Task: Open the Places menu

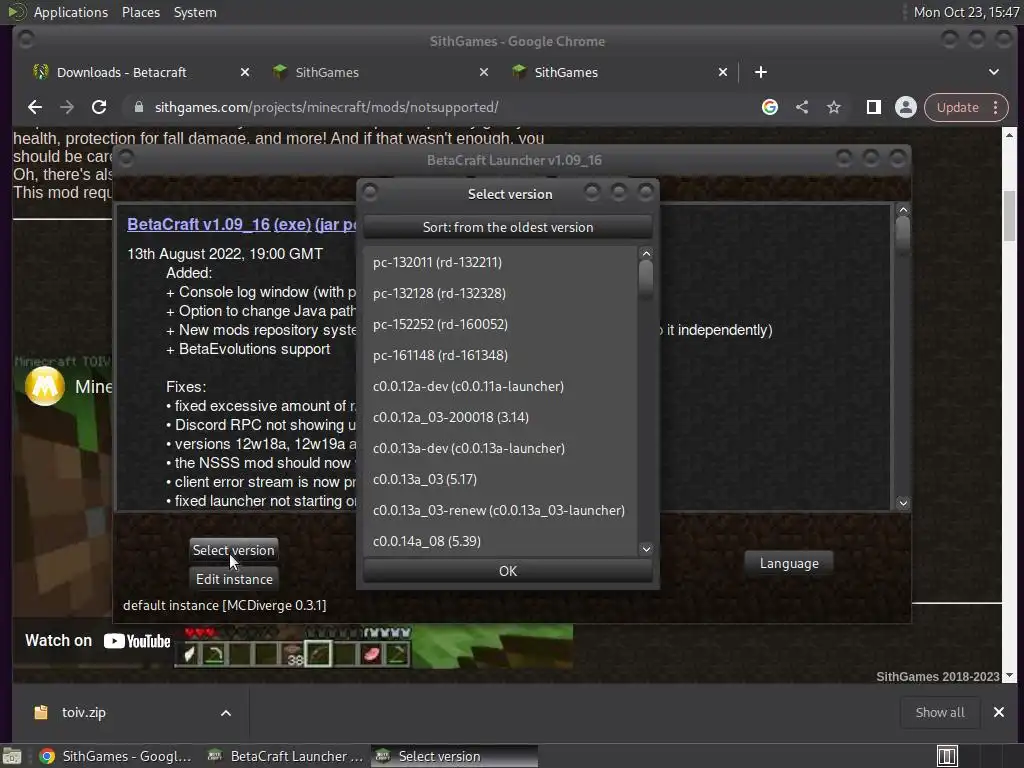Action: point(141,12)
